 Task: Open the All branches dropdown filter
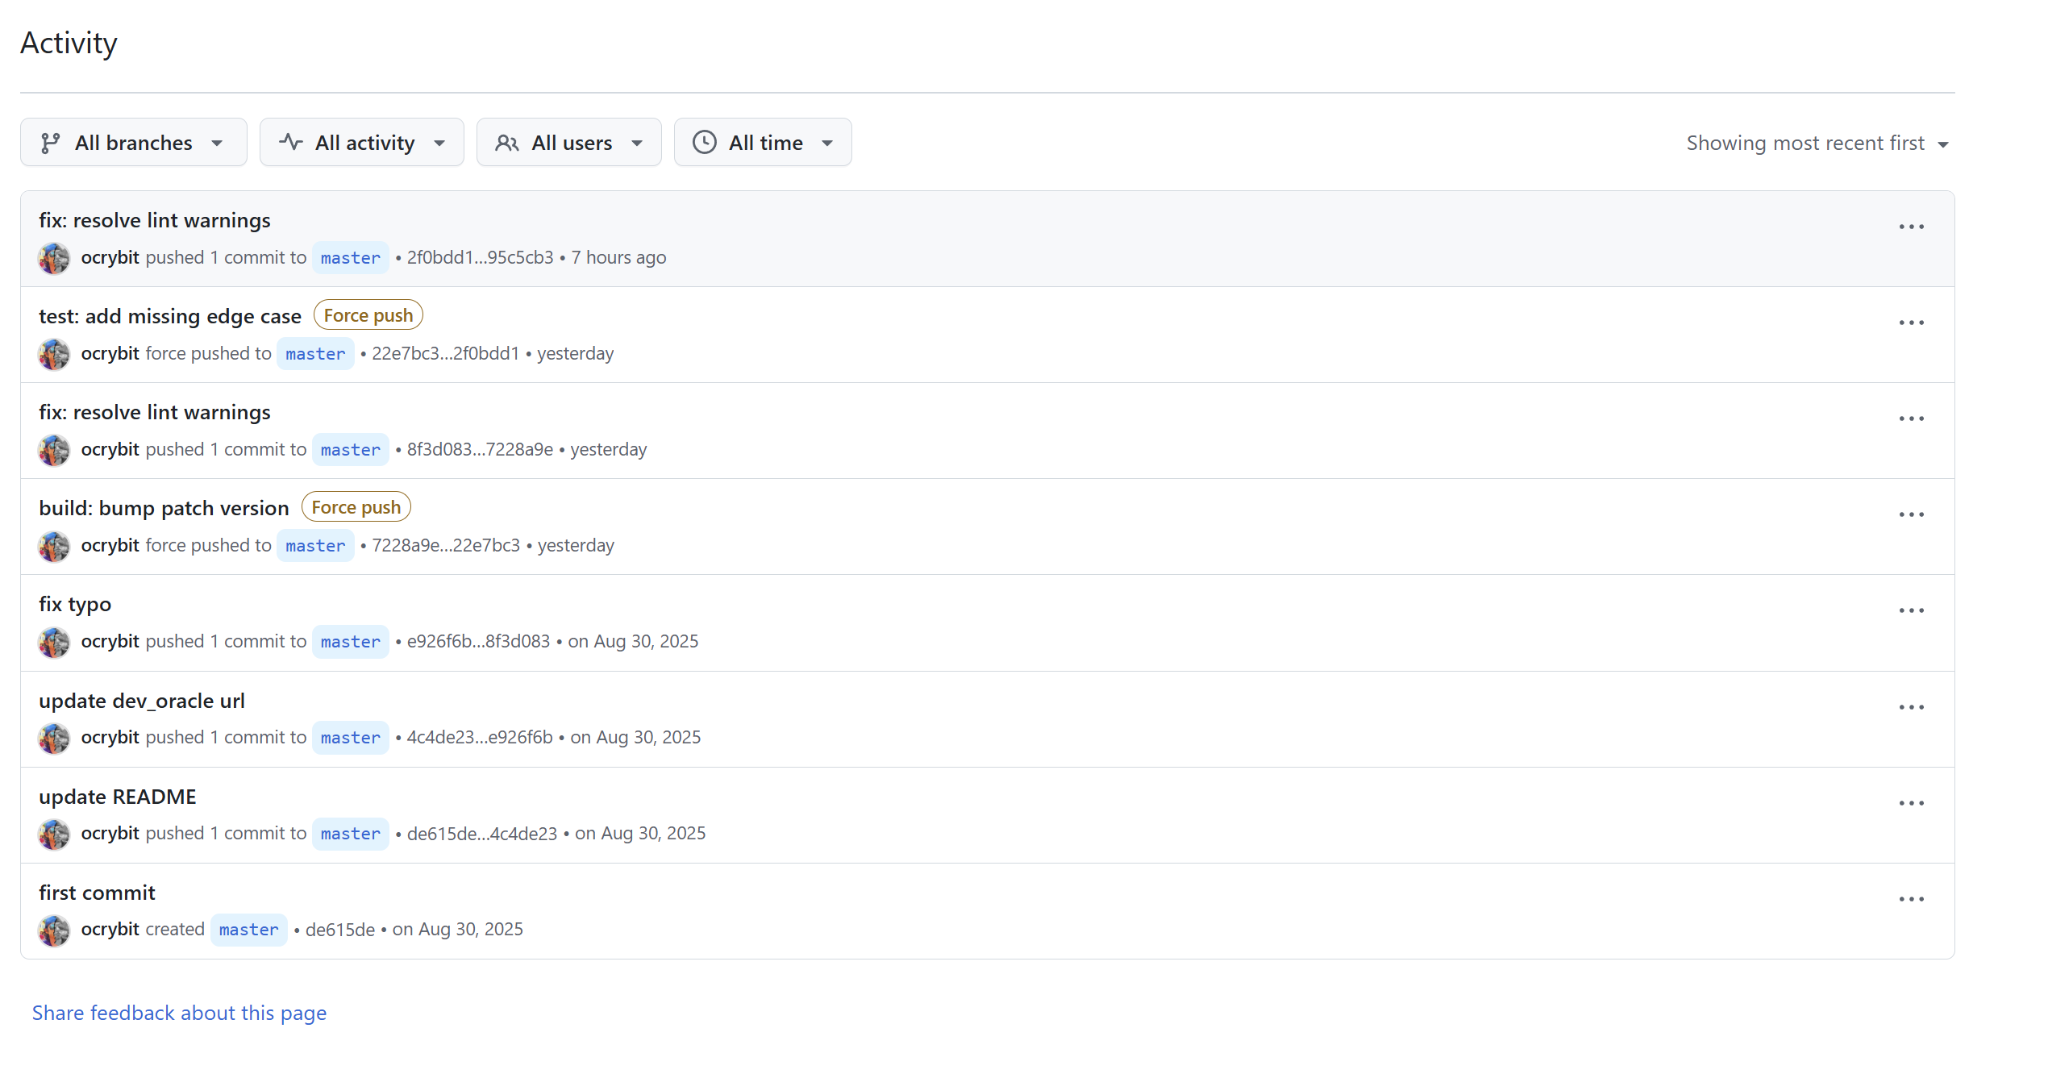(x=133, y=142)
